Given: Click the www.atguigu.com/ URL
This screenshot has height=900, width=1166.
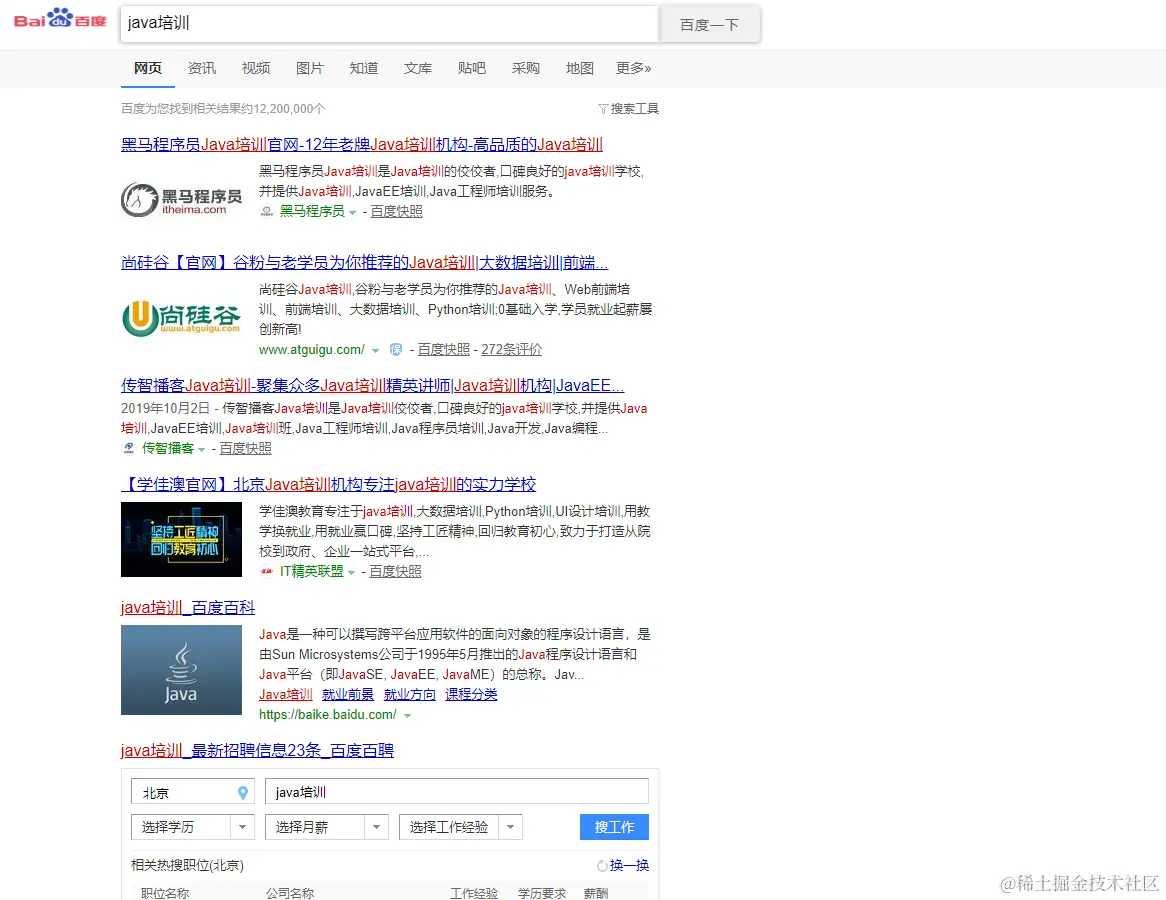Looking at the screenshot, I should point(312,350).
